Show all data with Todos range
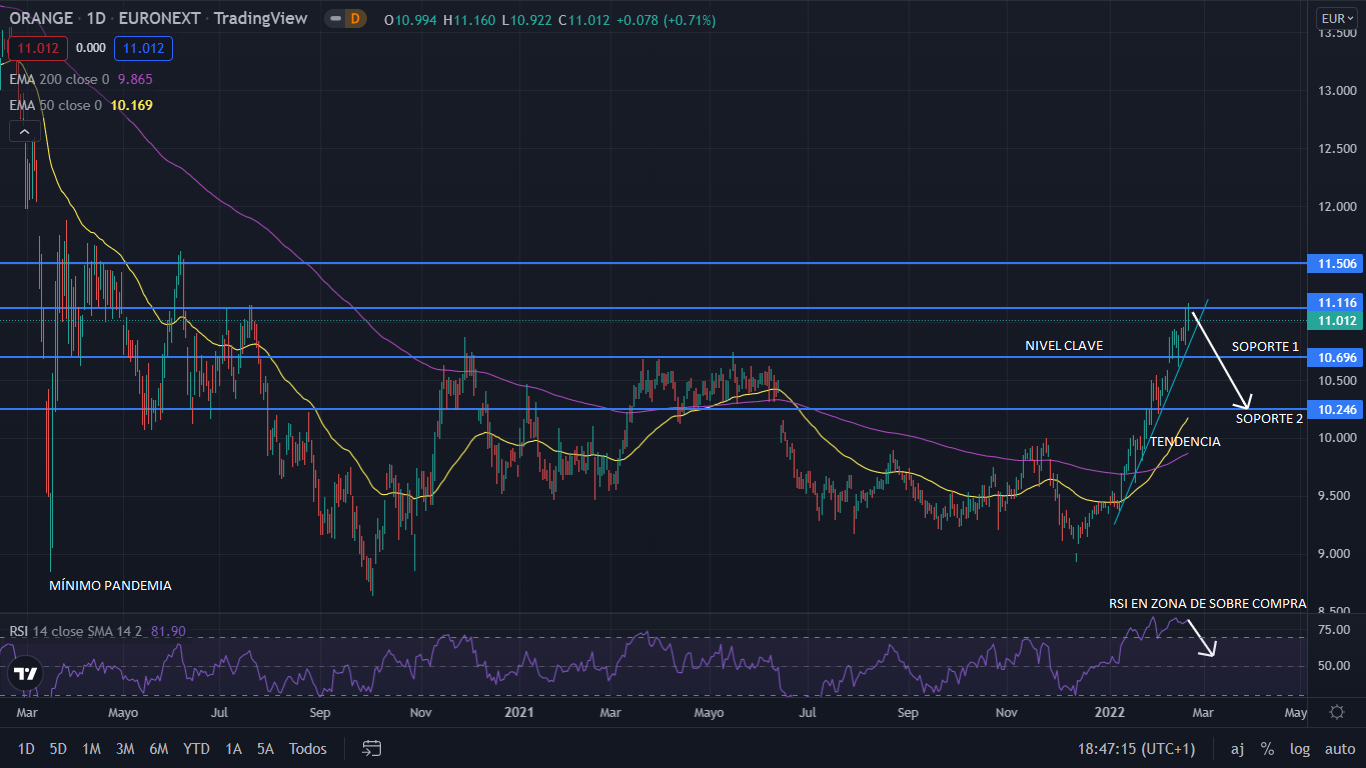The width and height of the screenshot is (1366, 768). [307, 748]
